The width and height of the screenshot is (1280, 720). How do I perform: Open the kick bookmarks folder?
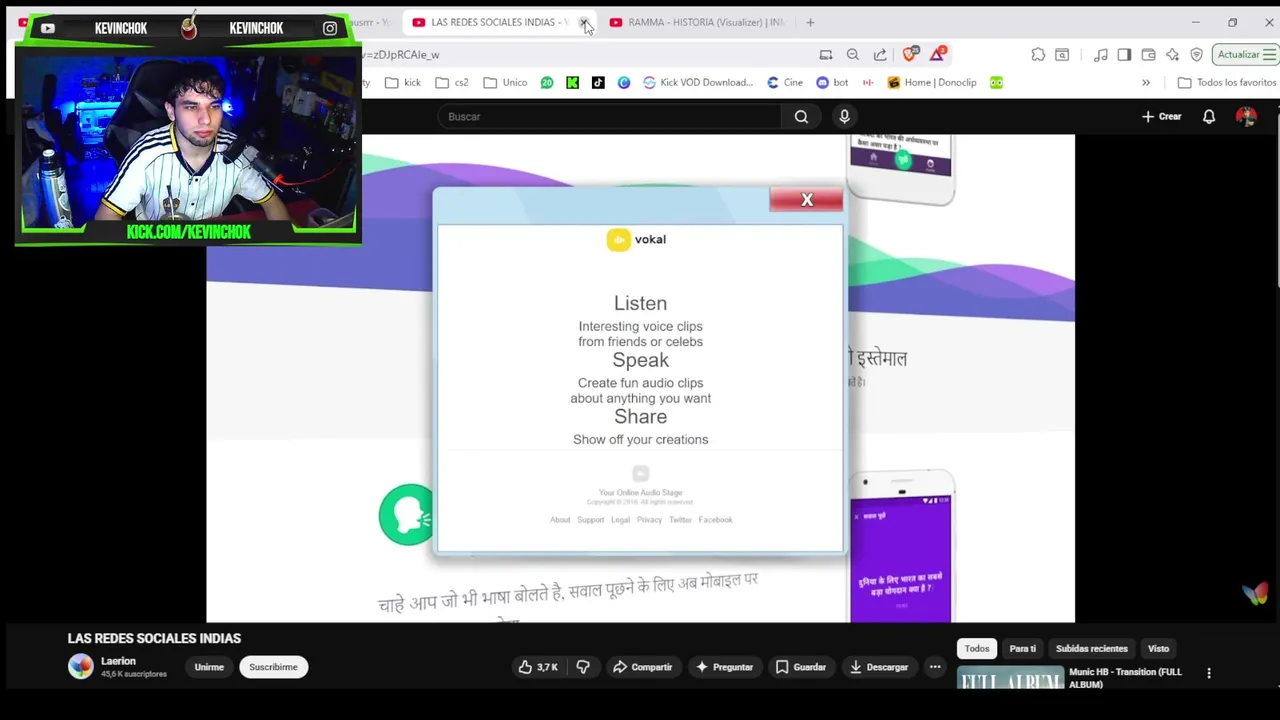coord(403,83)
